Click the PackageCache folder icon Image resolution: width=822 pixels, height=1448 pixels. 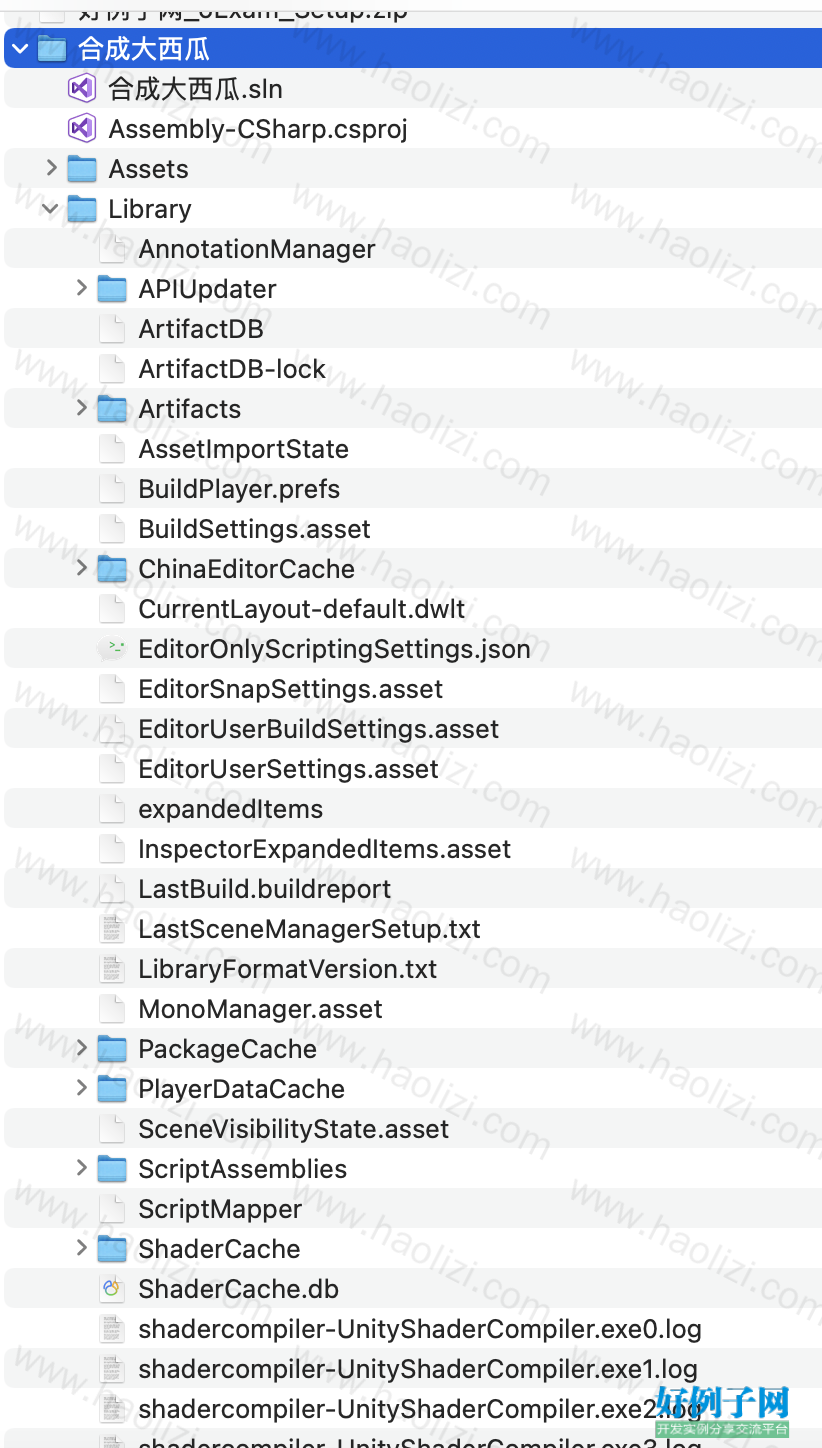(112, 1049)
